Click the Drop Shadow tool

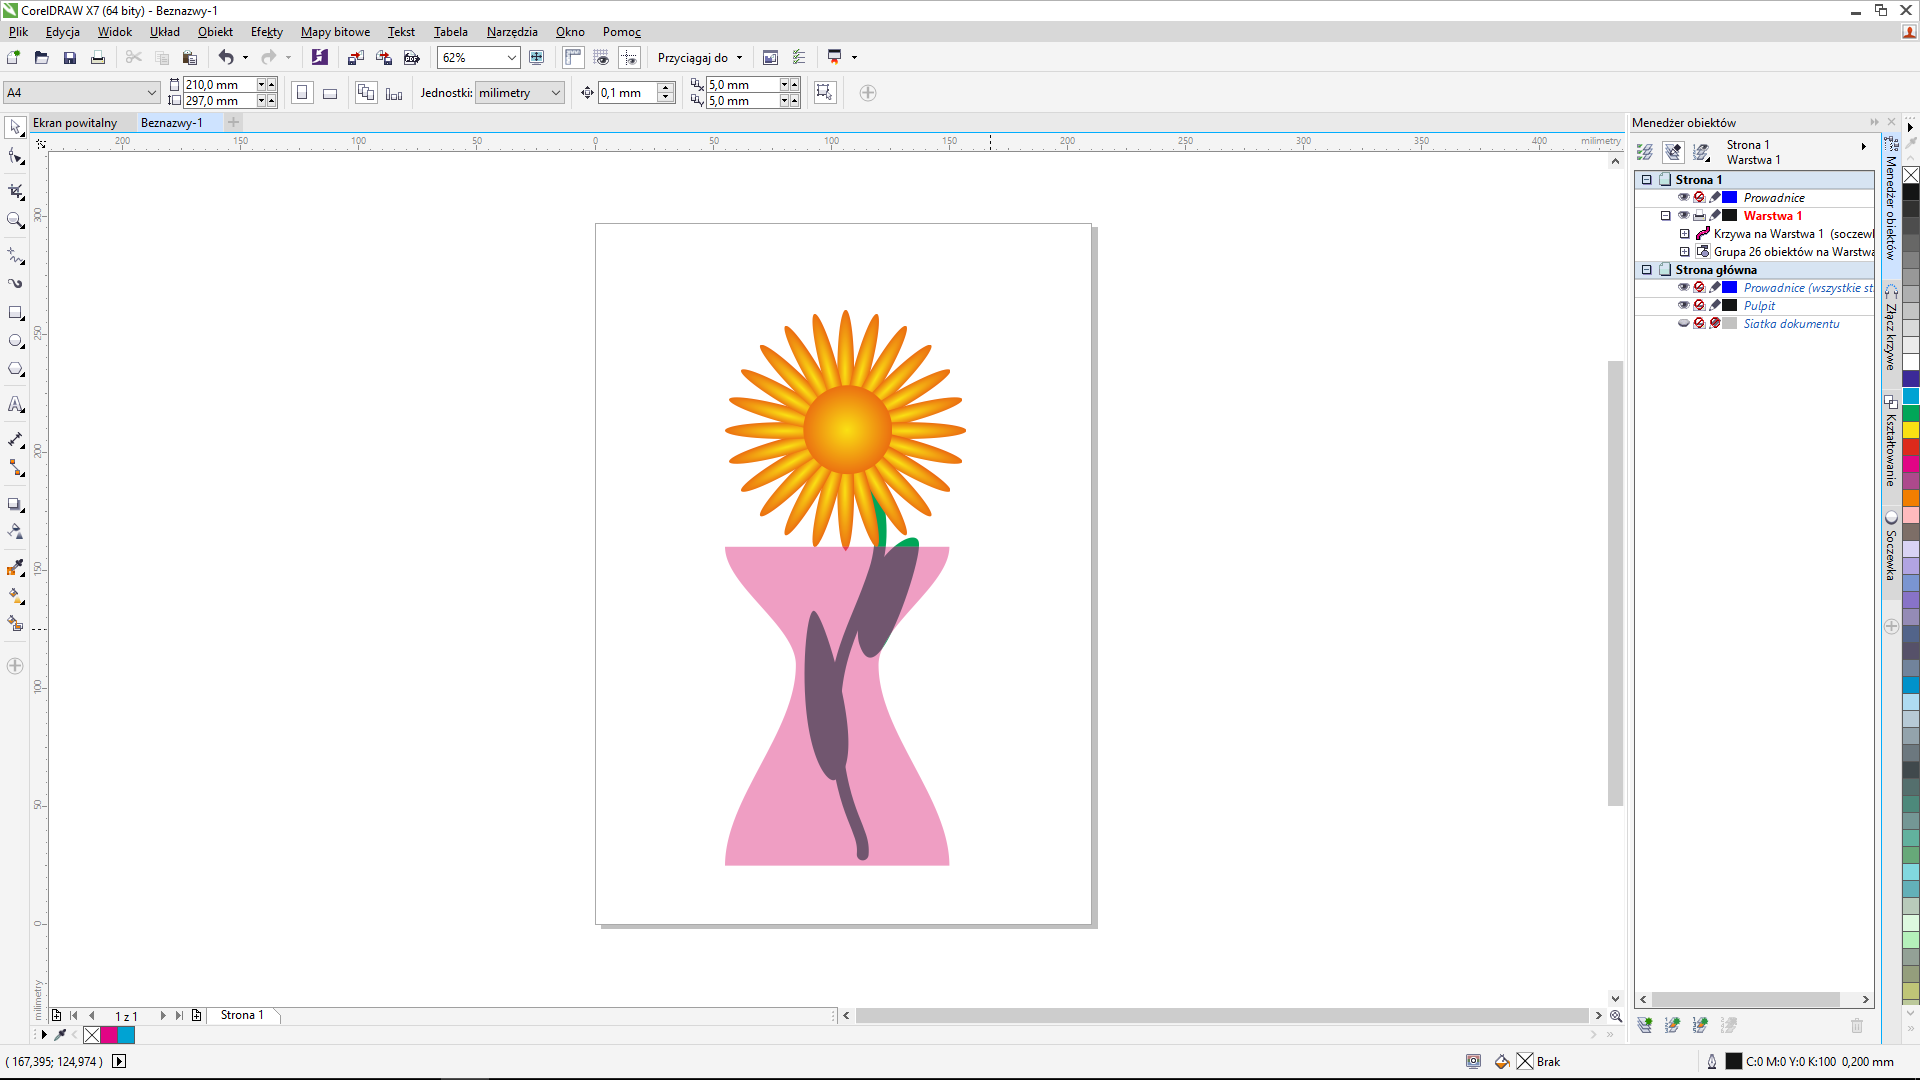tap(16, 504)
